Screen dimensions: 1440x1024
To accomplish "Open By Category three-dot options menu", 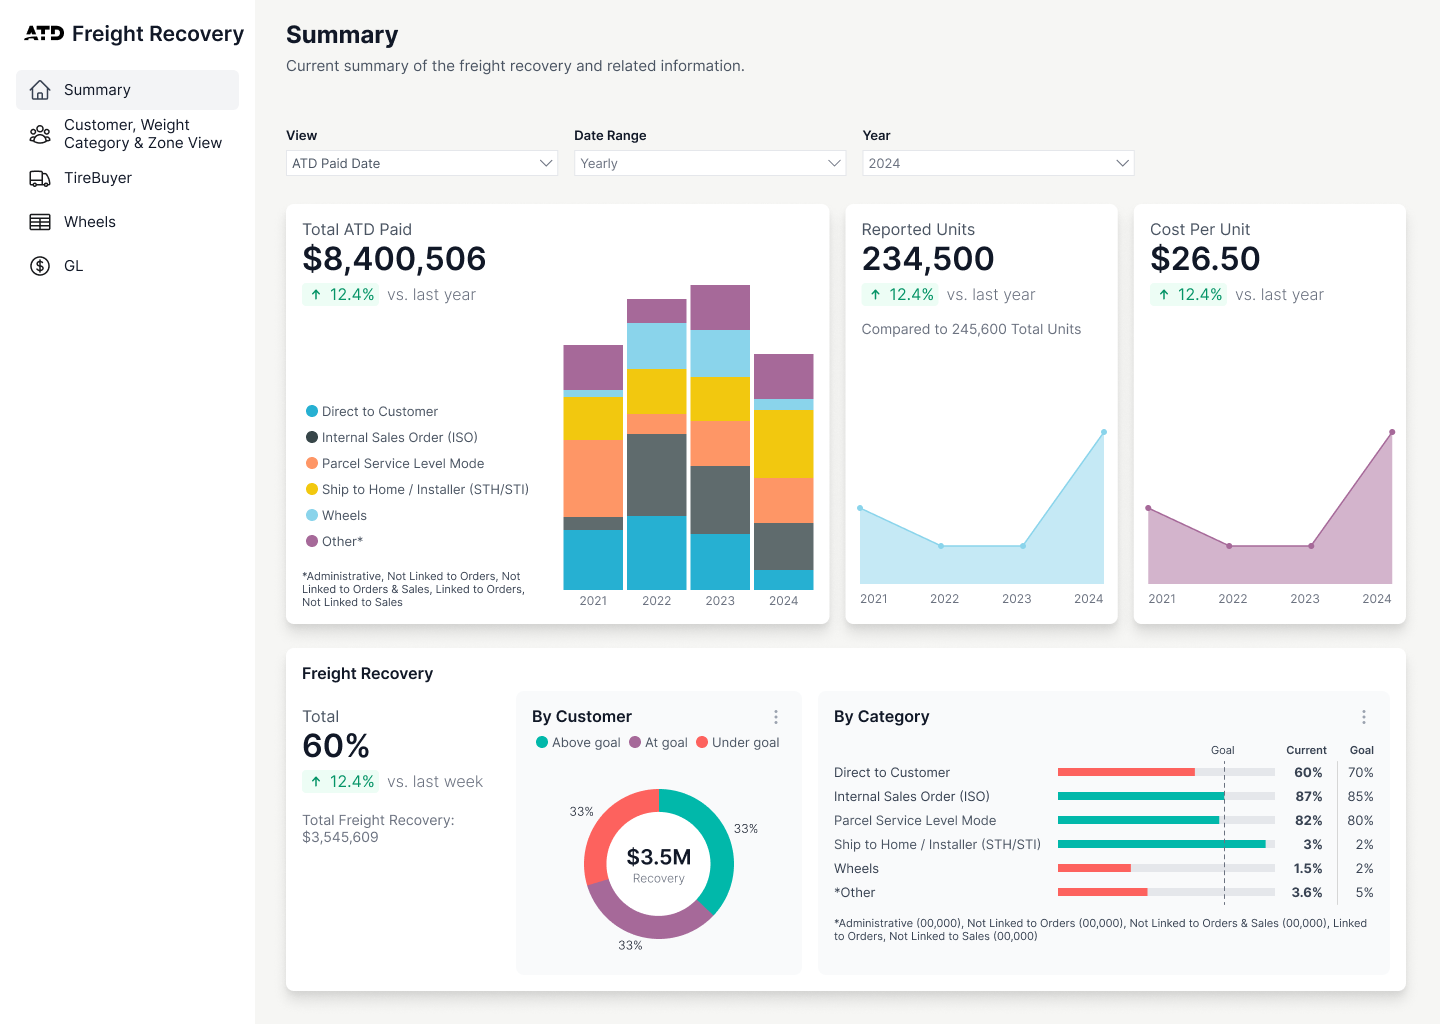I will click(1364, 717).
